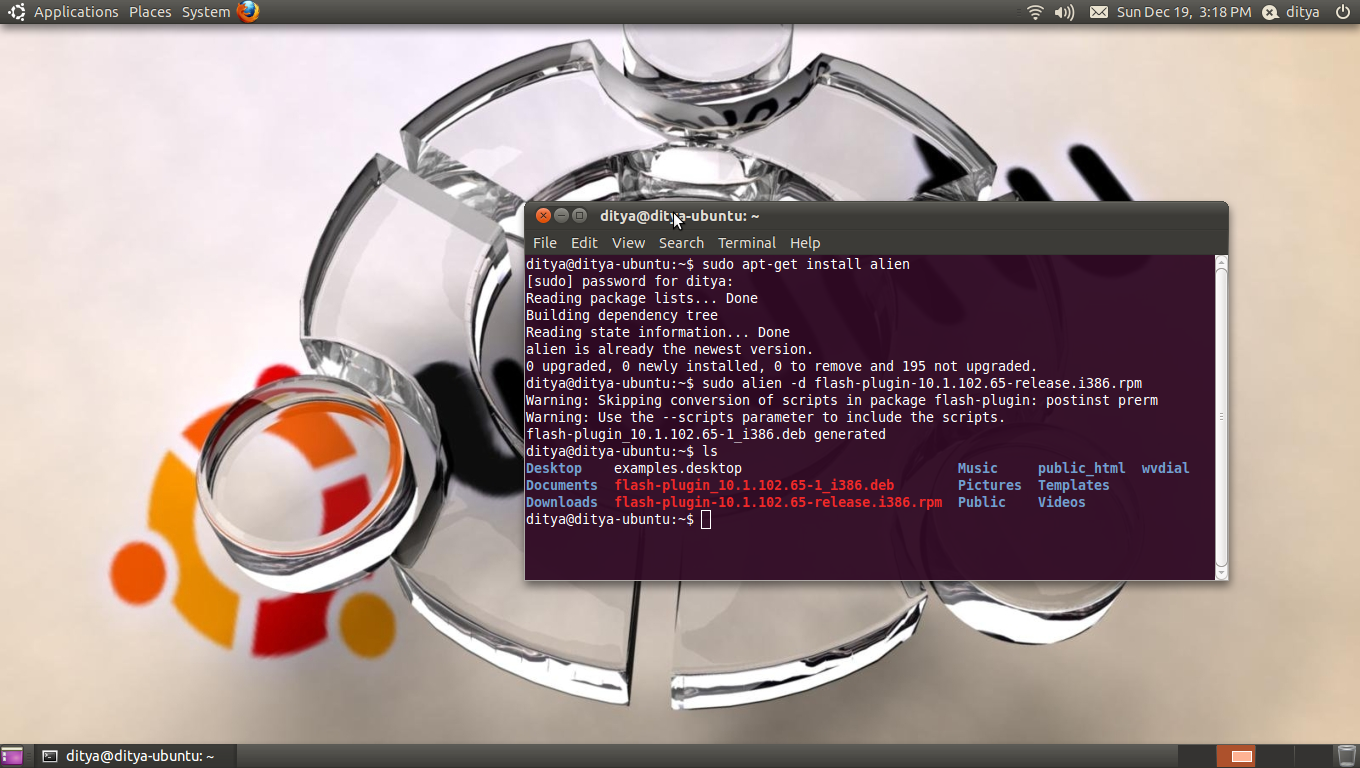Switch to the first workspace in the switcher
Screen dimensions: 1360x768
pos(1197,756)
